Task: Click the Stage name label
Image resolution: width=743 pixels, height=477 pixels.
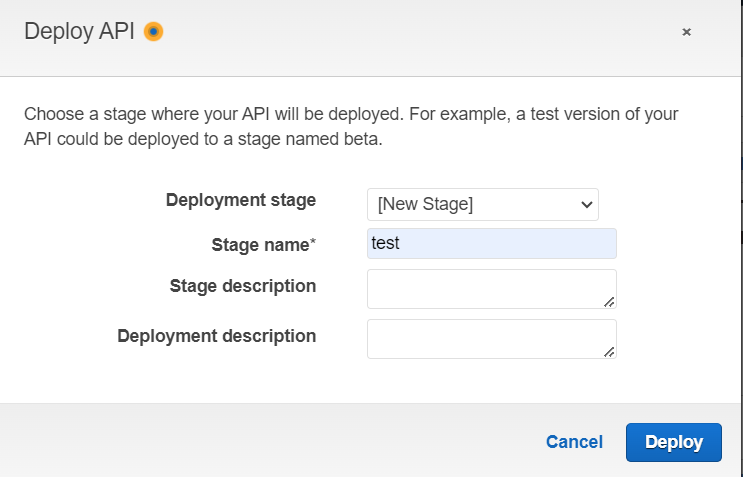Action: pos(260,244)
